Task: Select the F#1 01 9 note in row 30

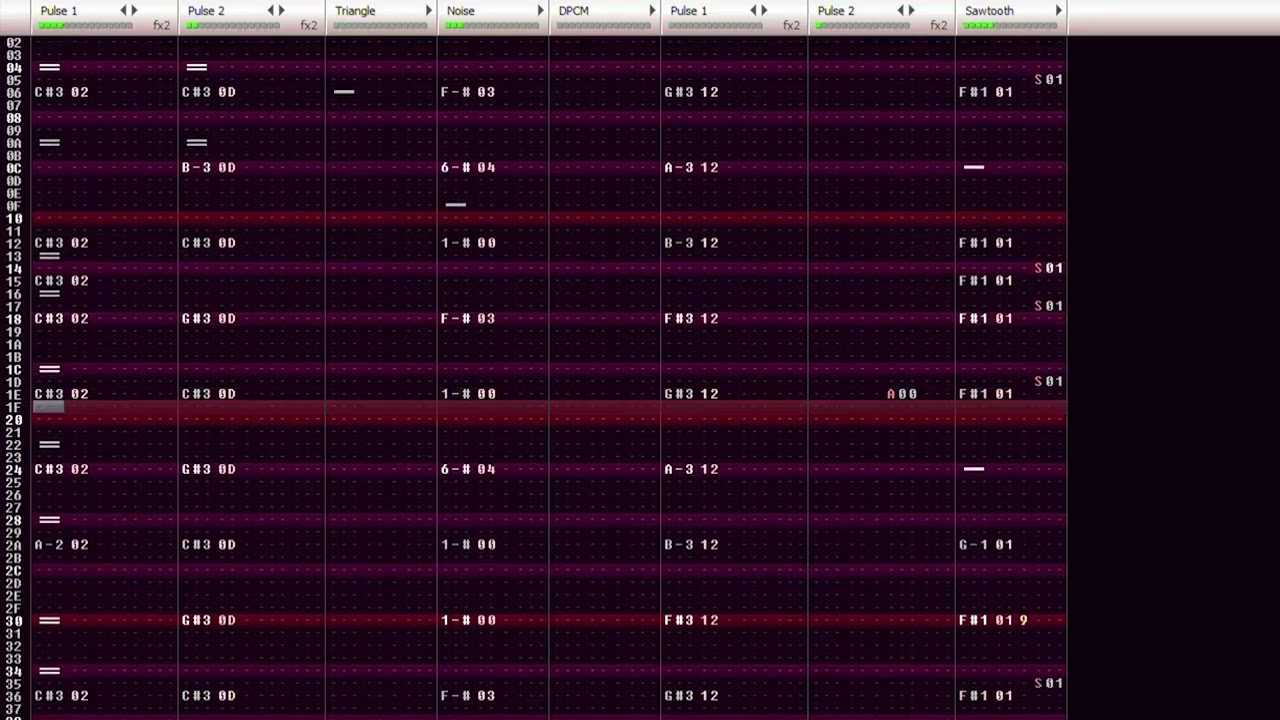Action: point(993,620)
